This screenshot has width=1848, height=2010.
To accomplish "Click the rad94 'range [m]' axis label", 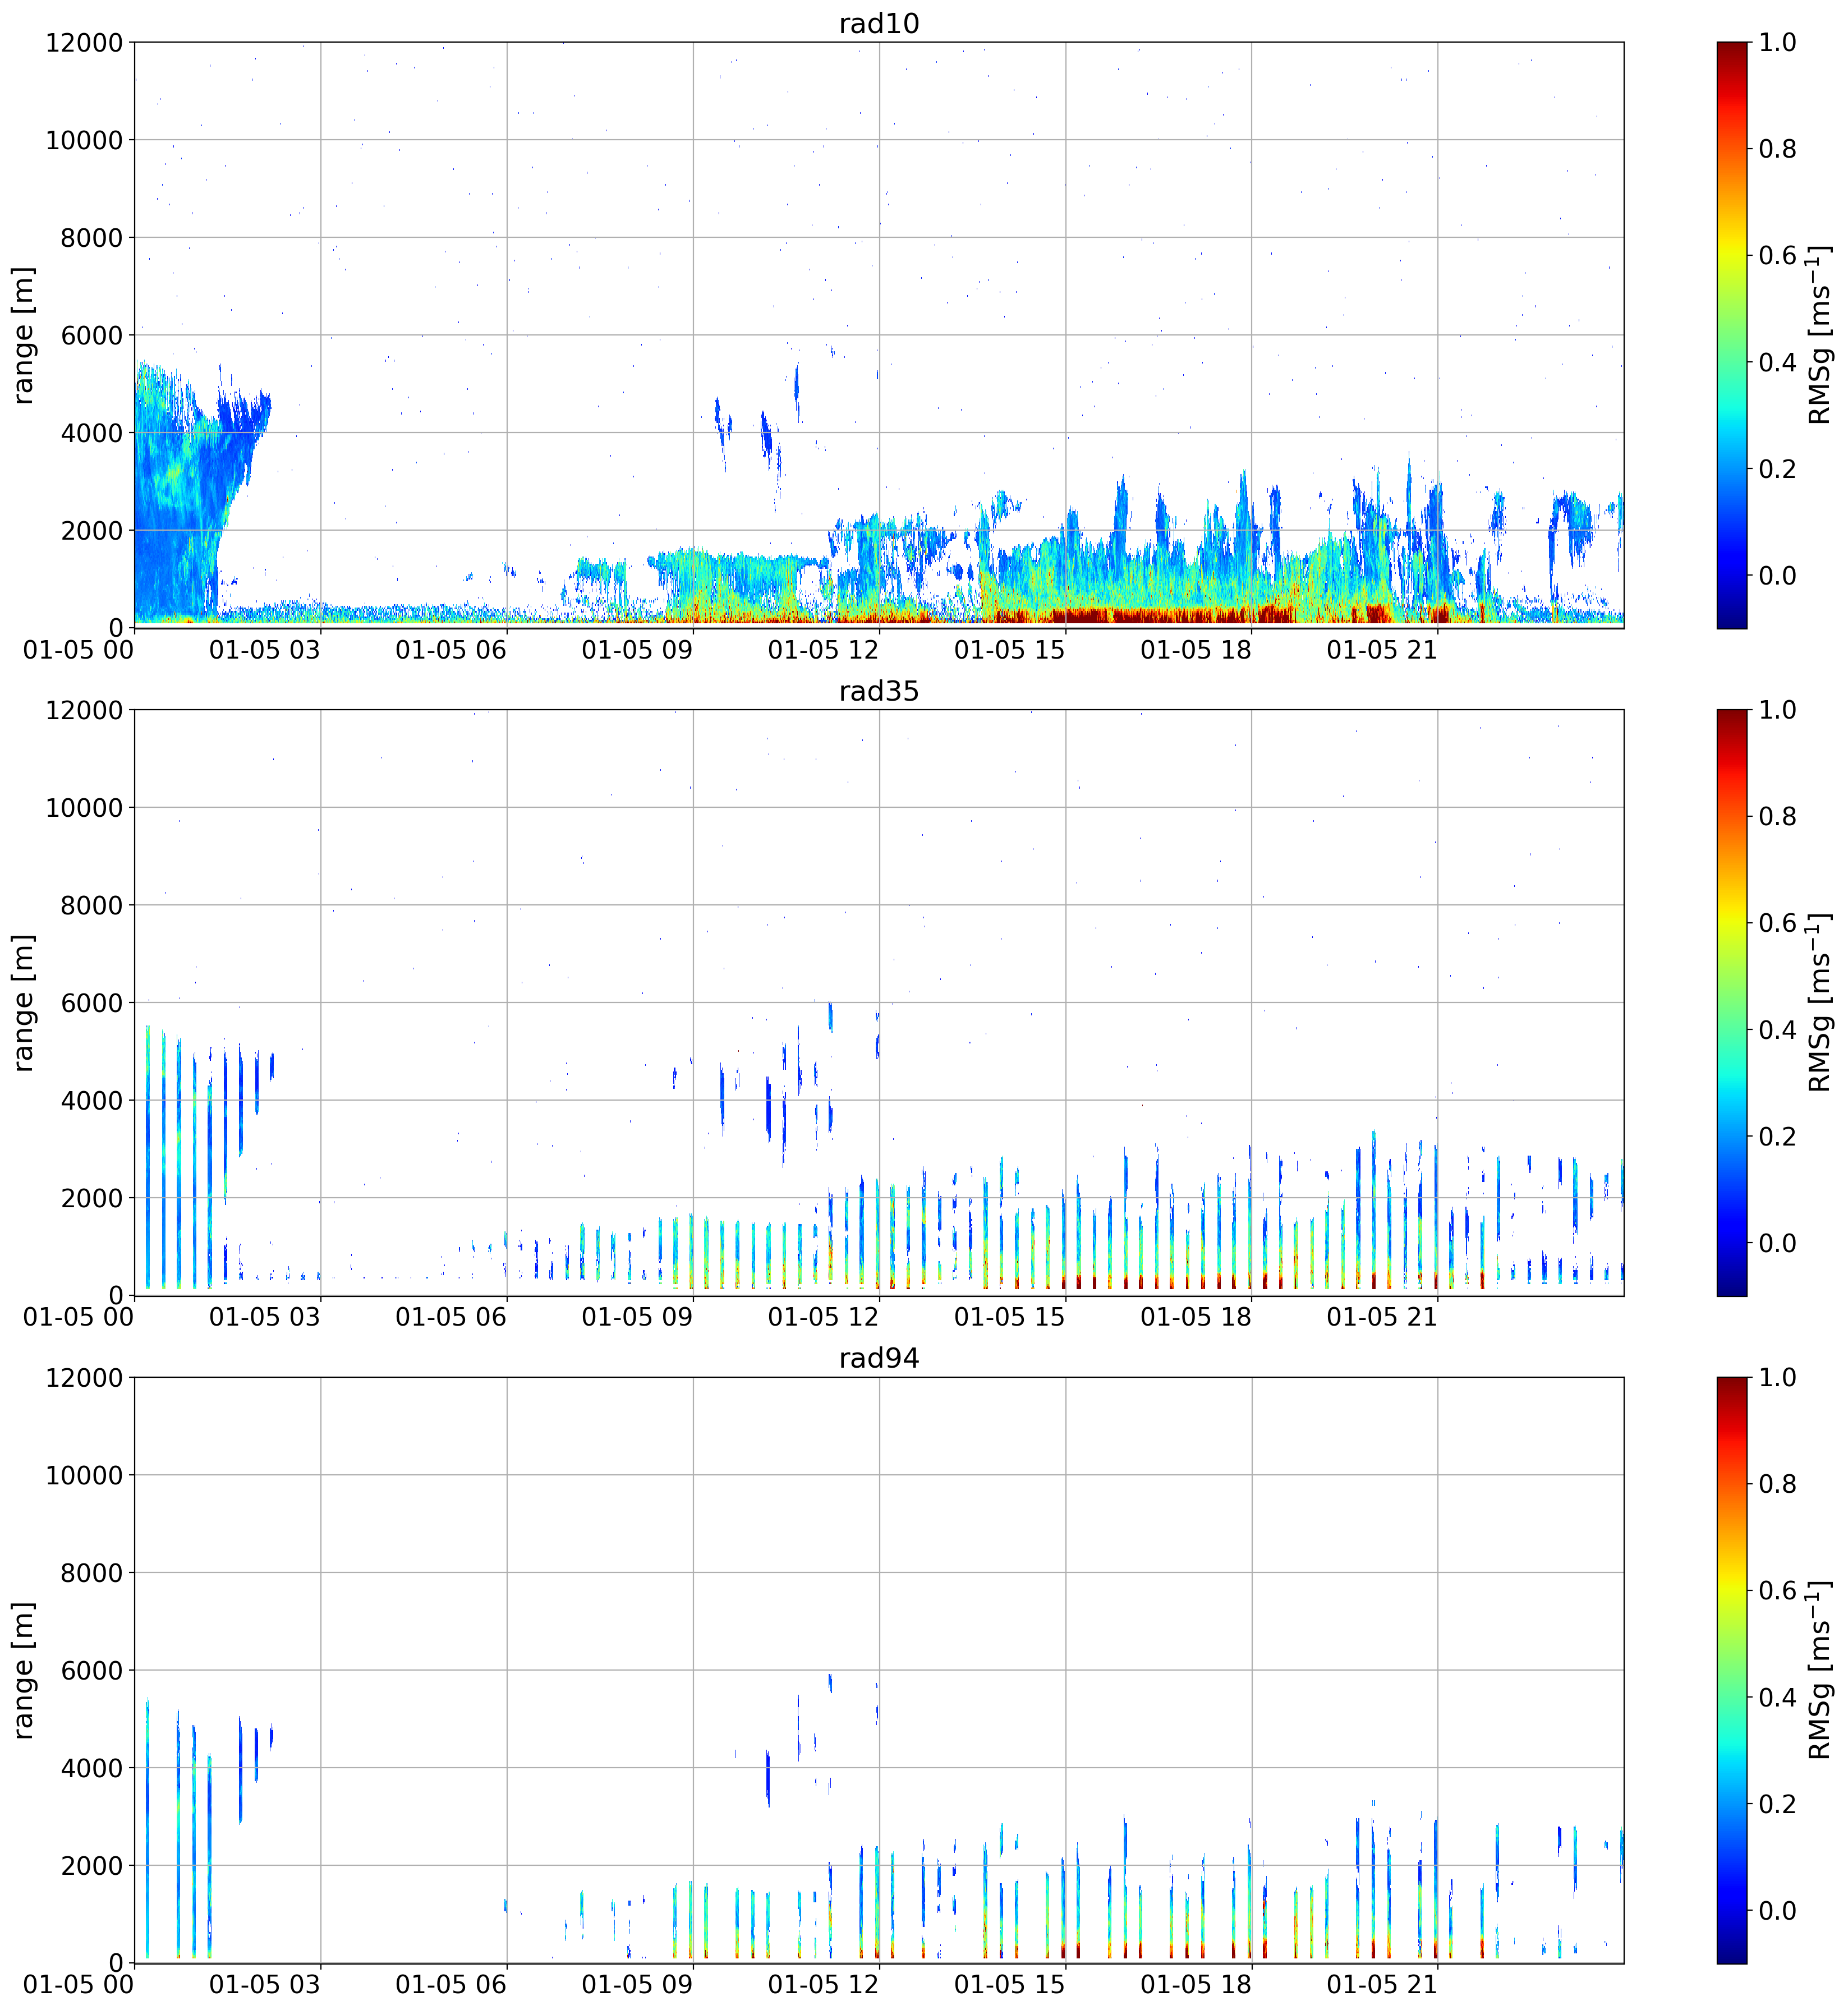I will click(23, 1670).
